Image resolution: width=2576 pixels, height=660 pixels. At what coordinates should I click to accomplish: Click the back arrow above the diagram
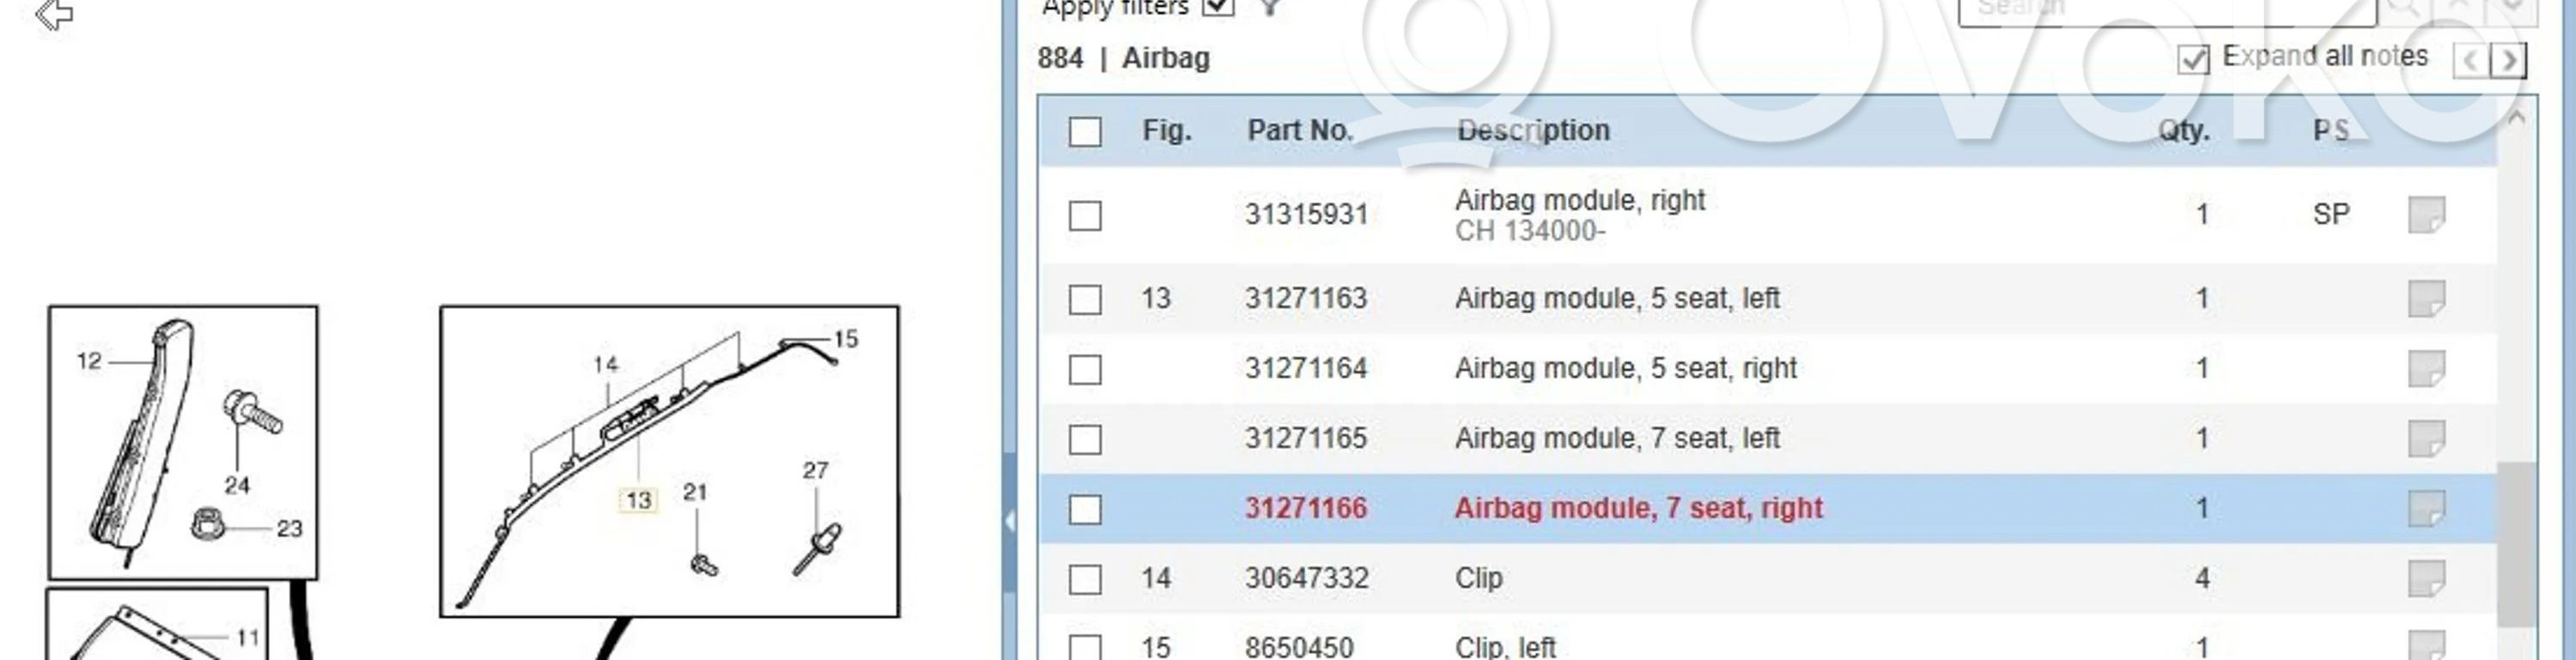pyautogui.click(x=54, y=14)
